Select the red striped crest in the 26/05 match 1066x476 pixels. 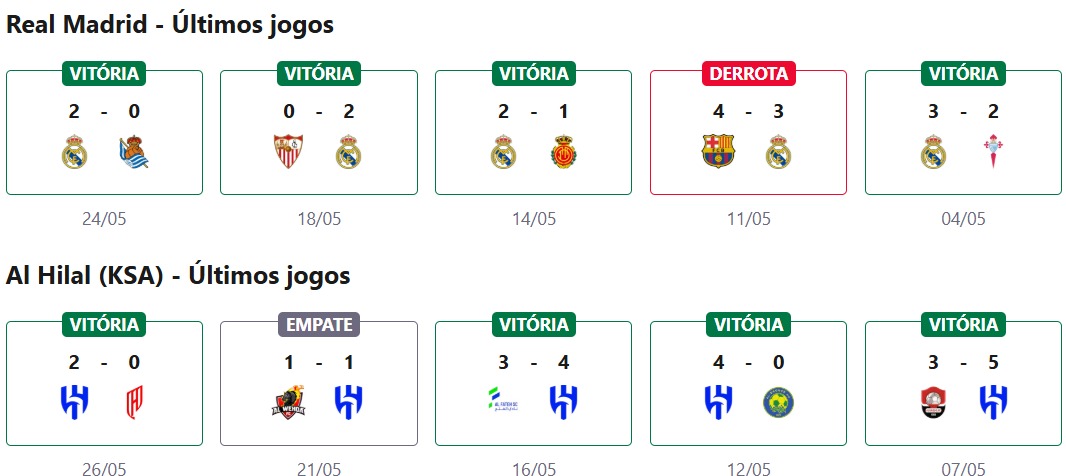pos(134,402)
